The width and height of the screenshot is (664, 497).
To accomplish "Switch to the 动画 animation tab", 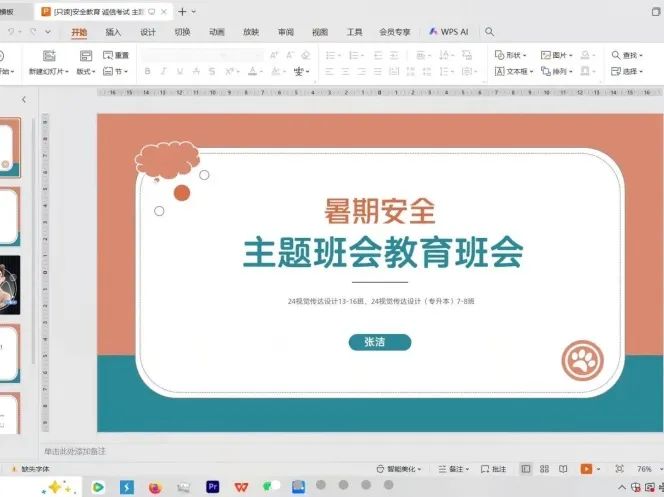I will (217, 32).
